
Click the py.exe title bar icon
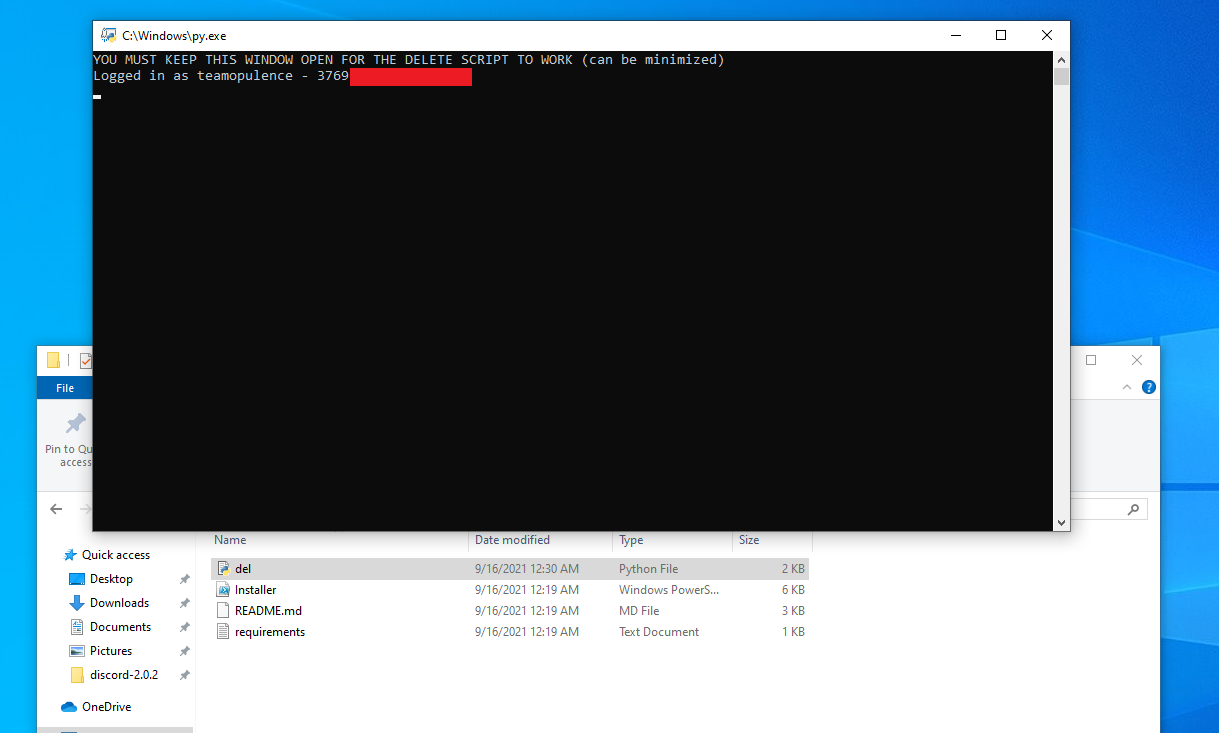tap(108, 35)
